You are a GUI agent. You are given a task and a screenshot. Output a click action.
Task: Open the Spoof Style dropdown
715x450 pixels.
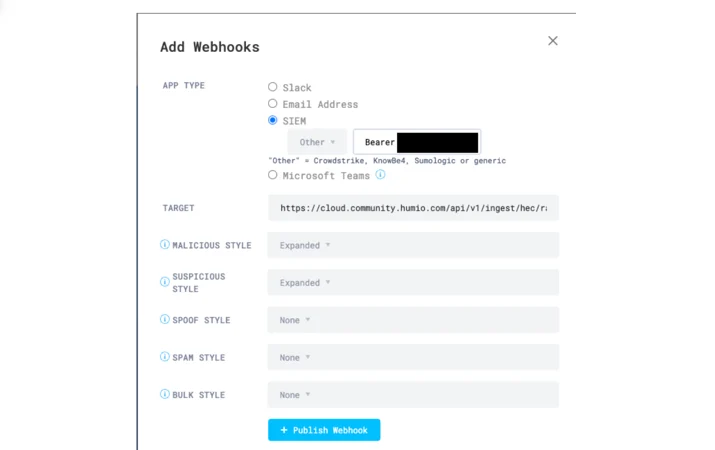point(413,320)
